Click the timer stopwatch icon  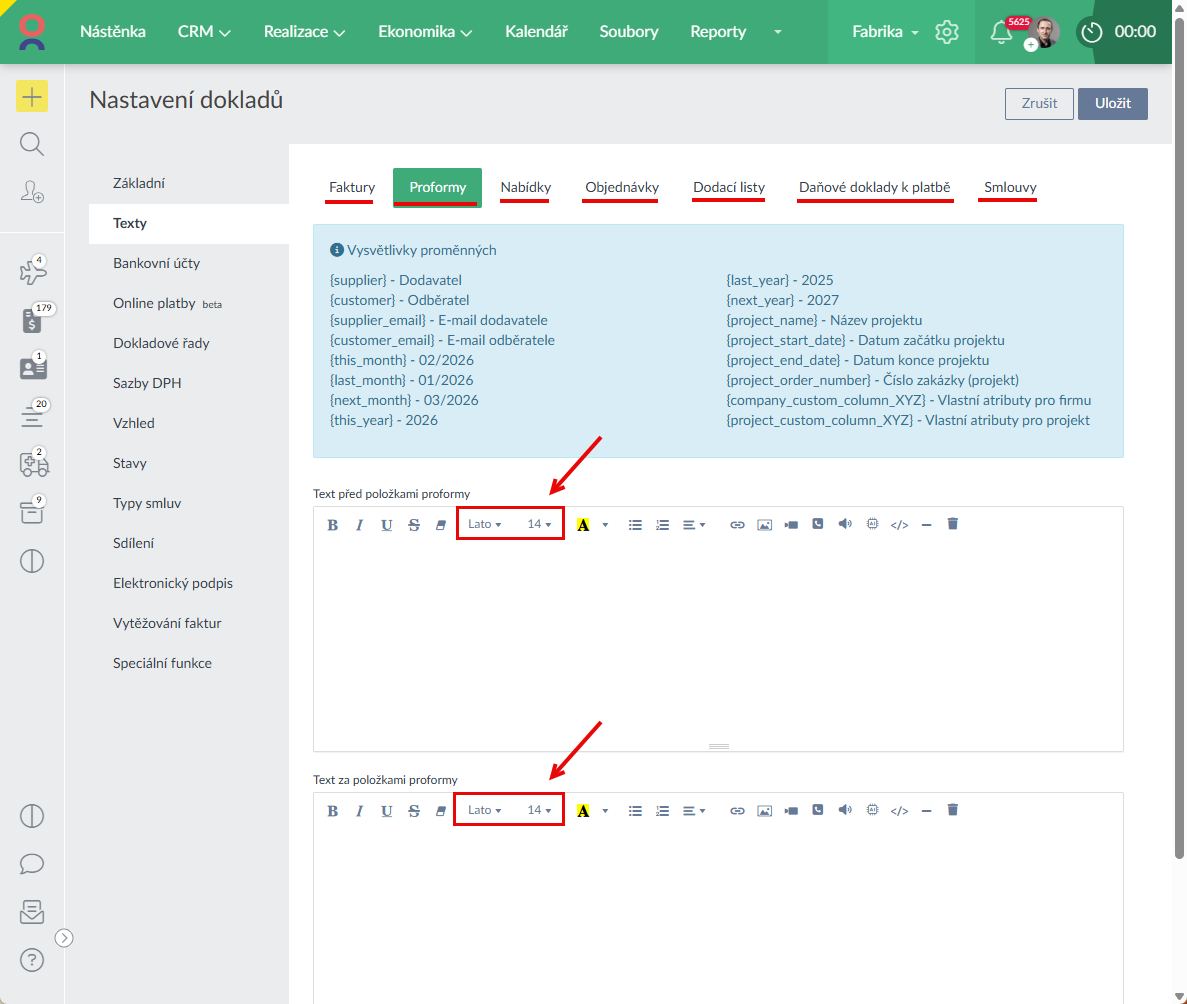pyautogui.click(x=1092, y=32)
